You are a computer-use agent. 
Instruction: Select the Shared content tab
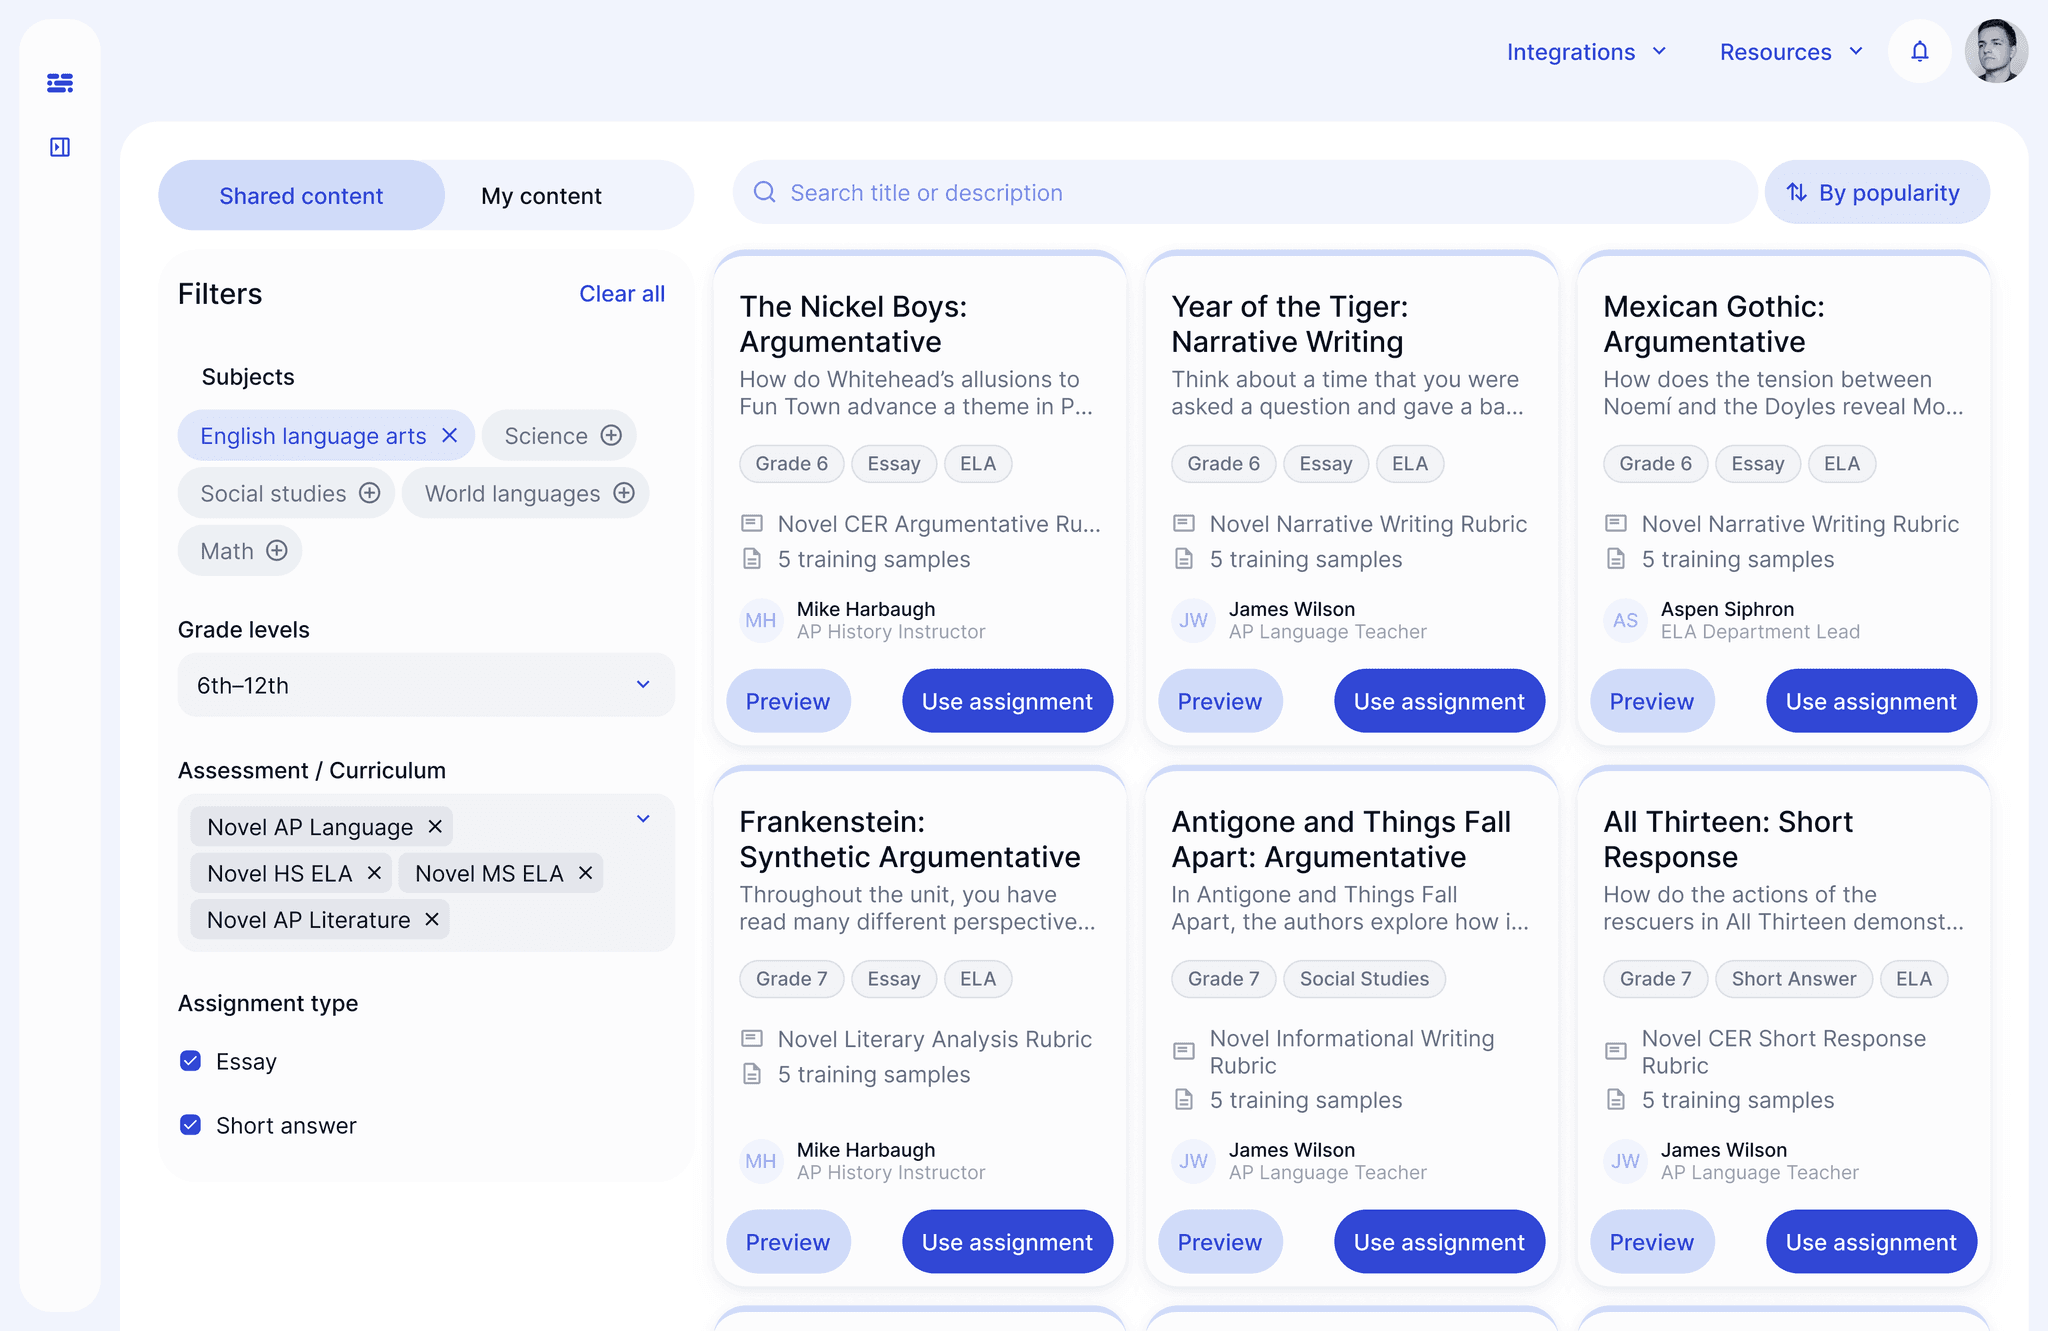pyautogui.click(x=301, y=196)
